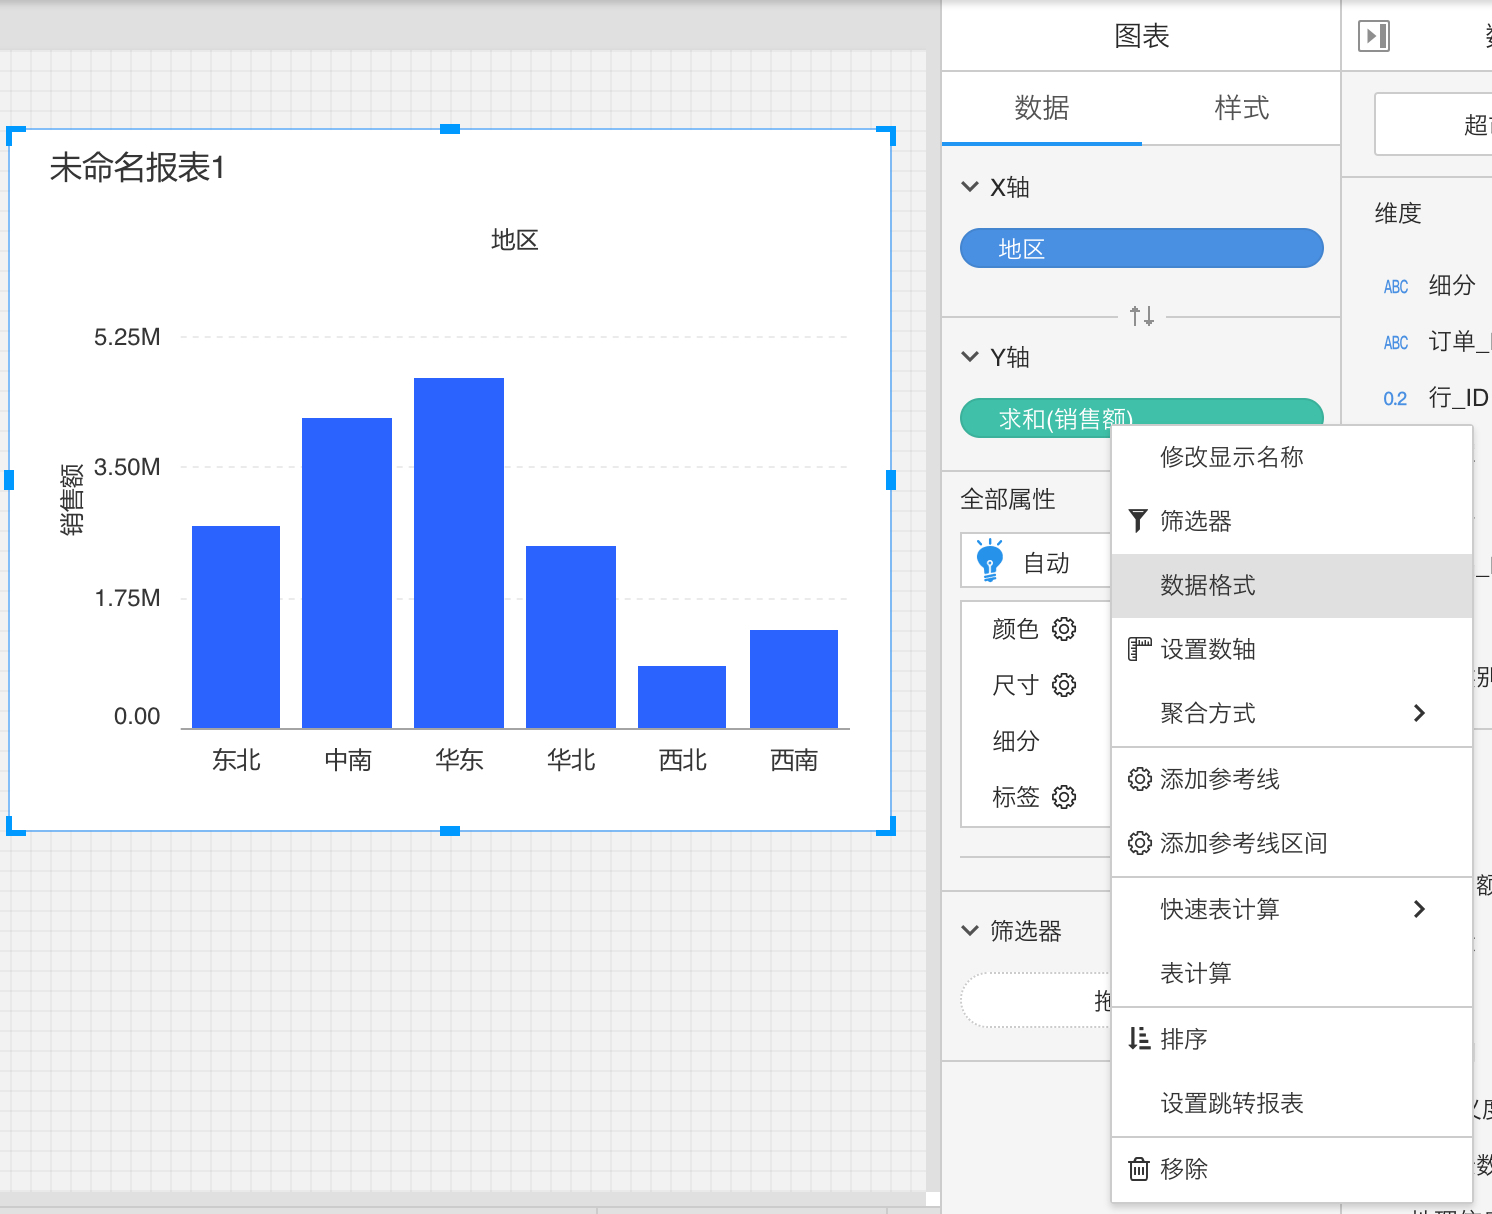
Task: Click the 华东 bar in the chart
Action: (x=459, y=552)
